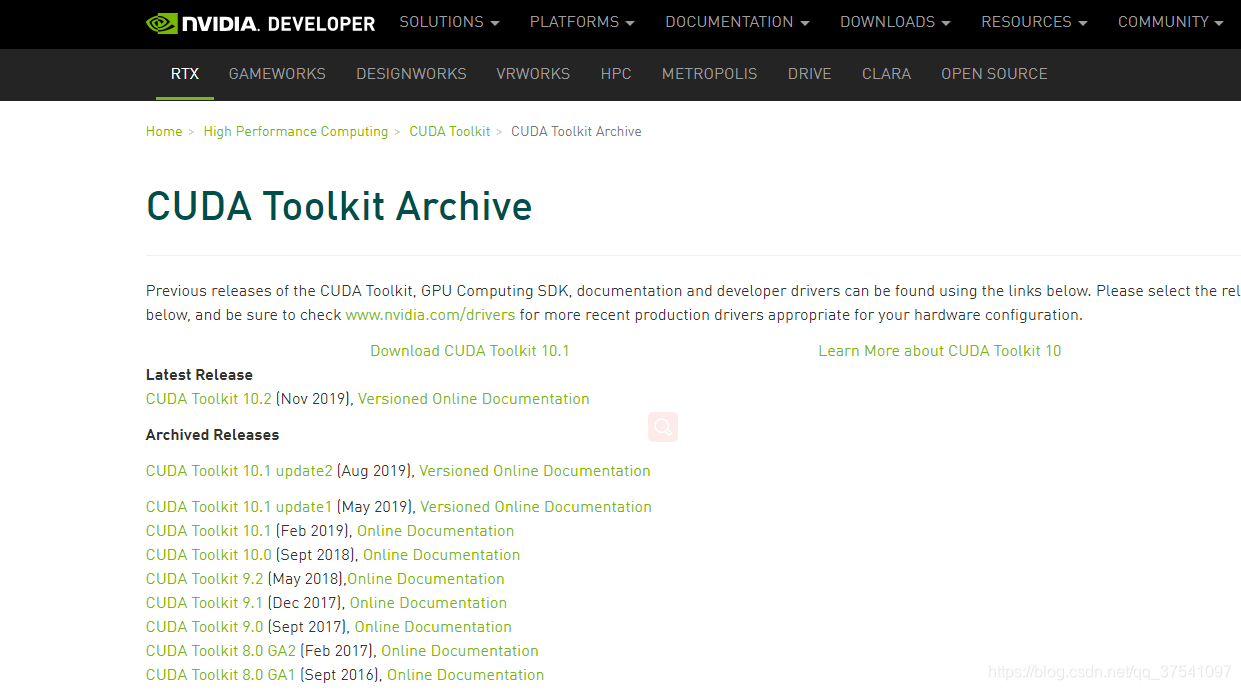Open the DOCUMENTATION dropdown menu
The height and width of the screenshot is (690, 1241).
pyautogui.click(x=738, y=22)
